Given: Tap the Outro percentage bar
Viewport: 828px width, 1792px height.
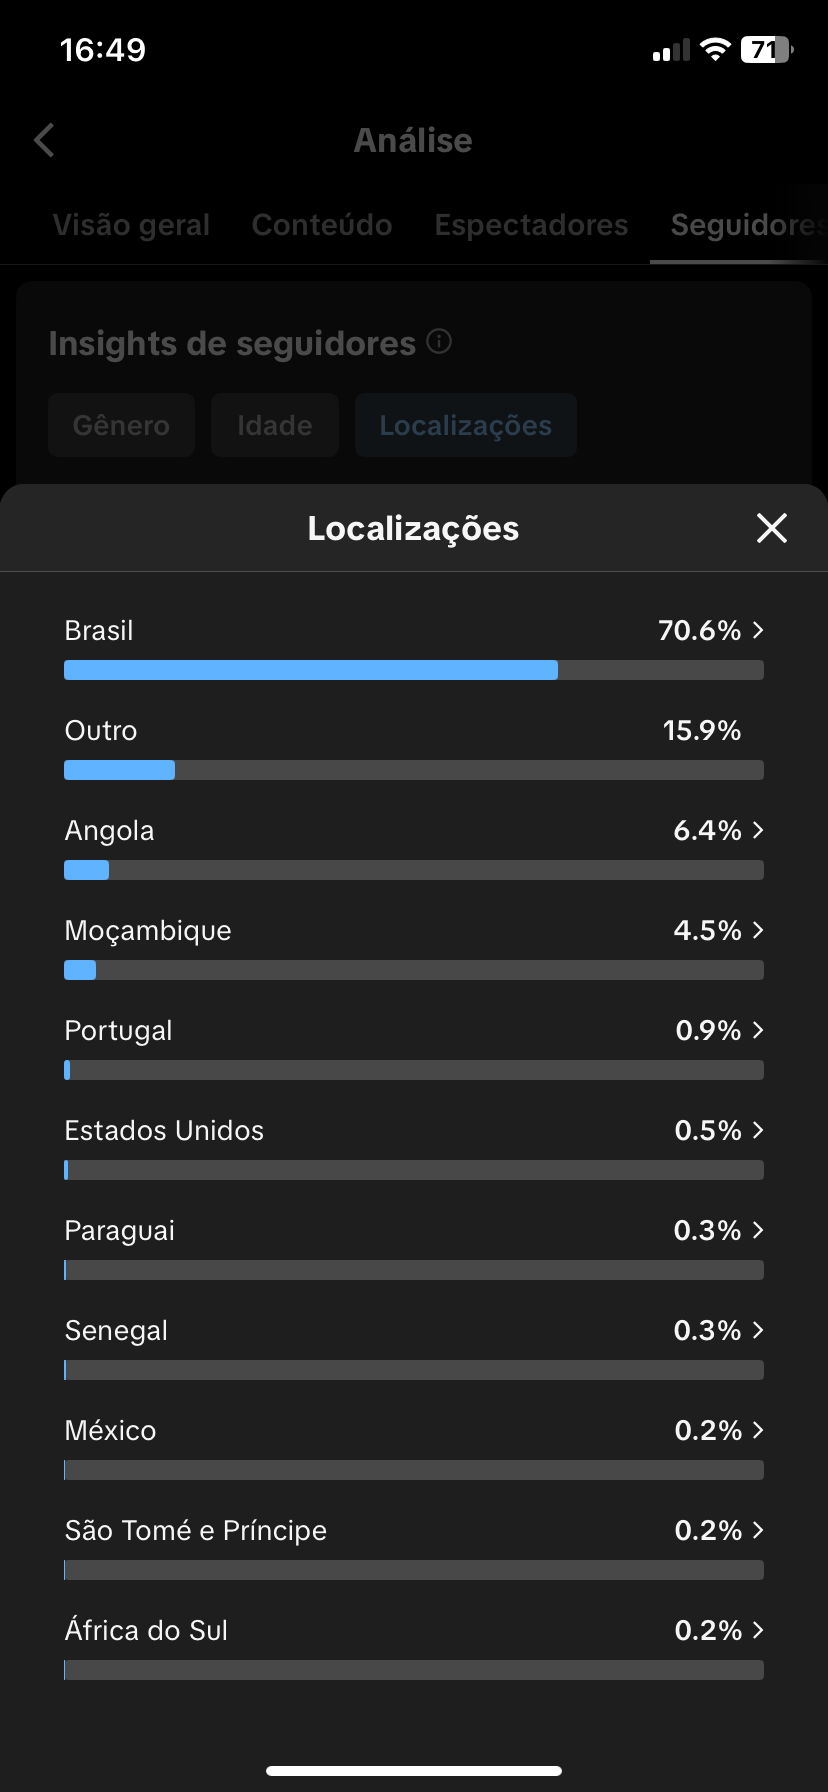Looking at the screenshot, I should [413, 770].
